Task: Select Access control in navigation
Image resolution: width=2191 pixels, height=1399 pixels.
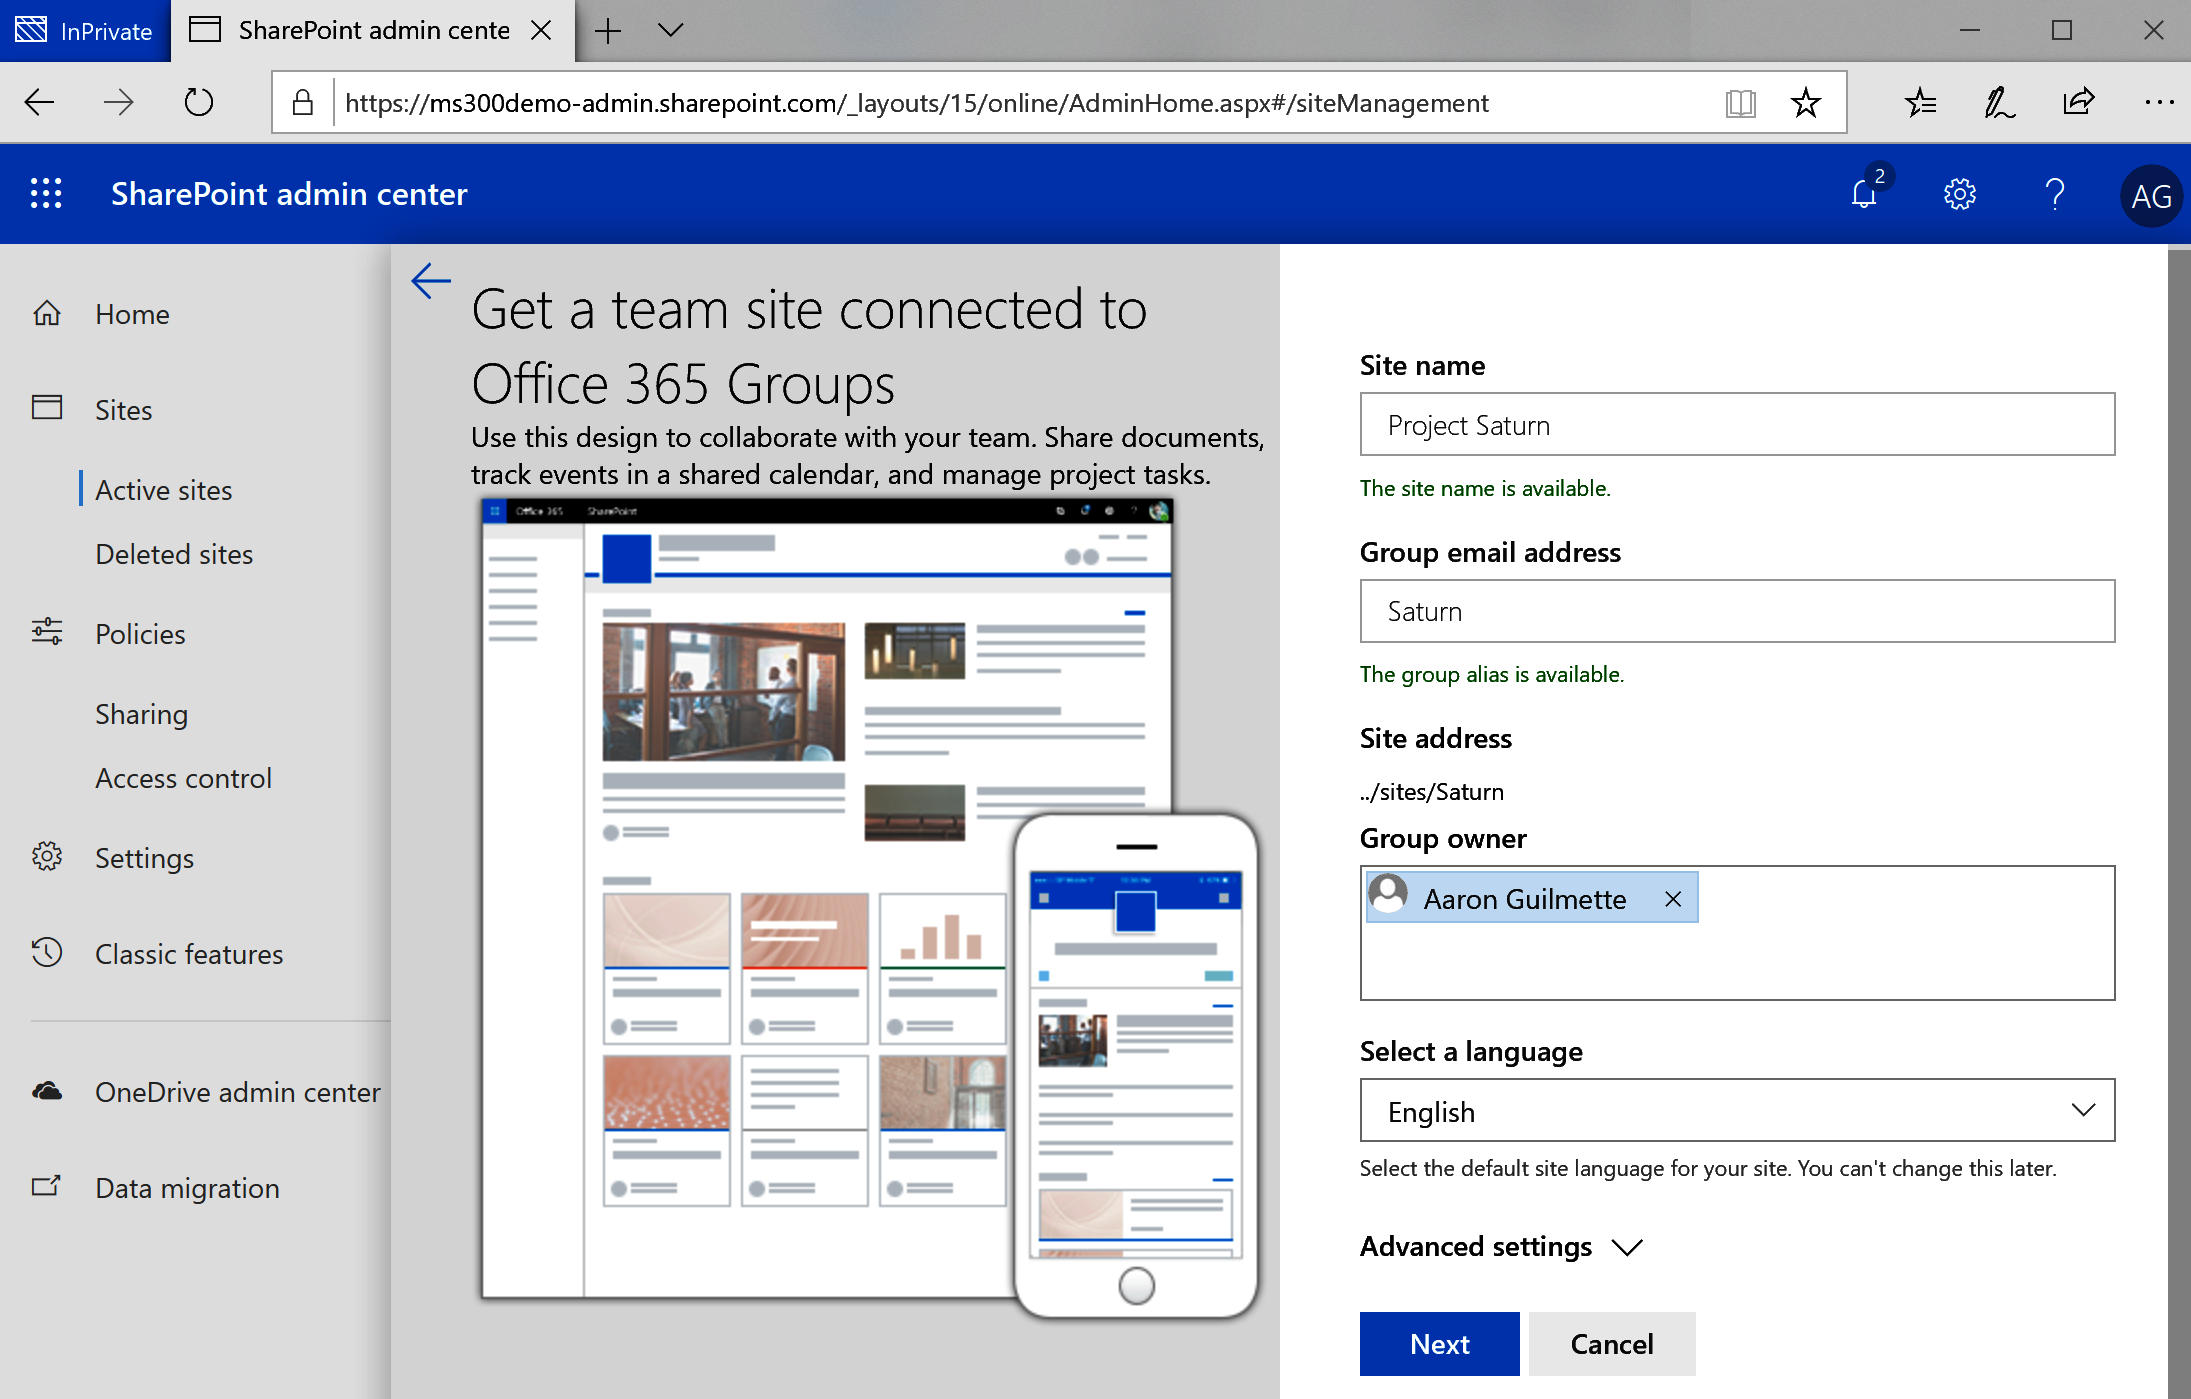Action: click(183, 778)
